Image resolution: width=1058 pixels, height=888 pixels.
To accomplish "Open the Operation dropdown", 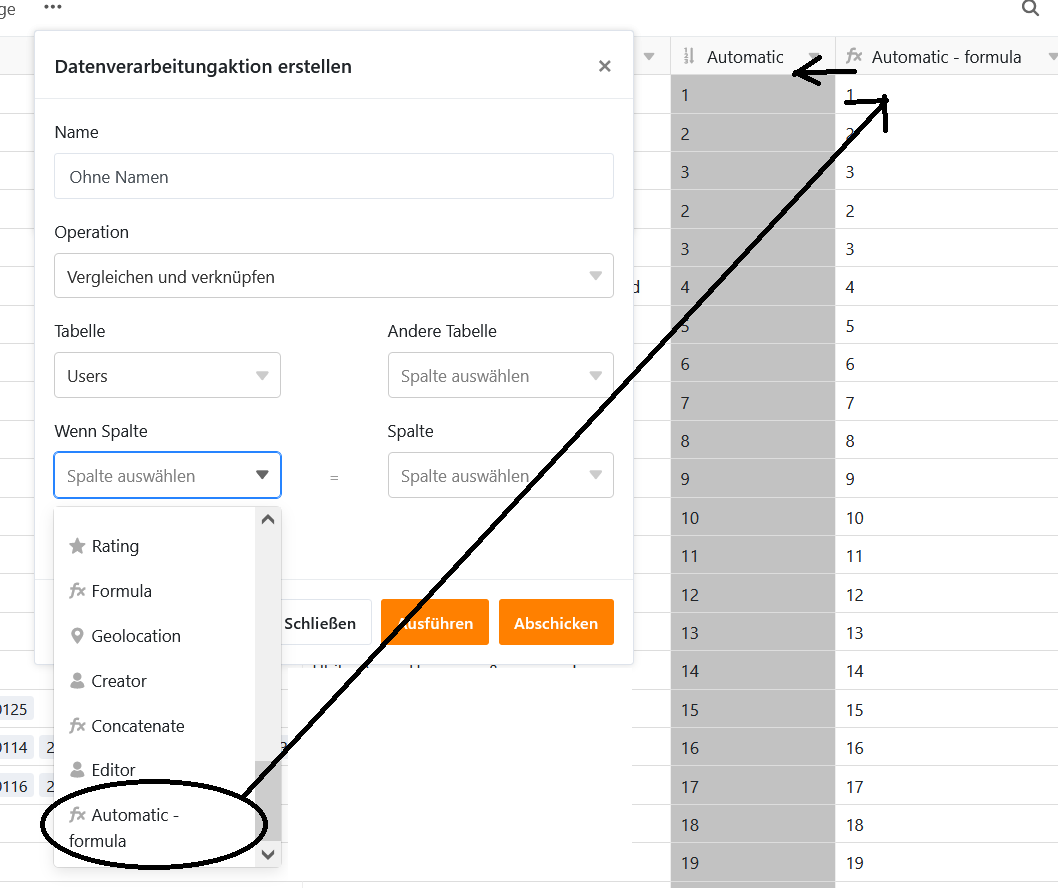I will click(334, 276).
